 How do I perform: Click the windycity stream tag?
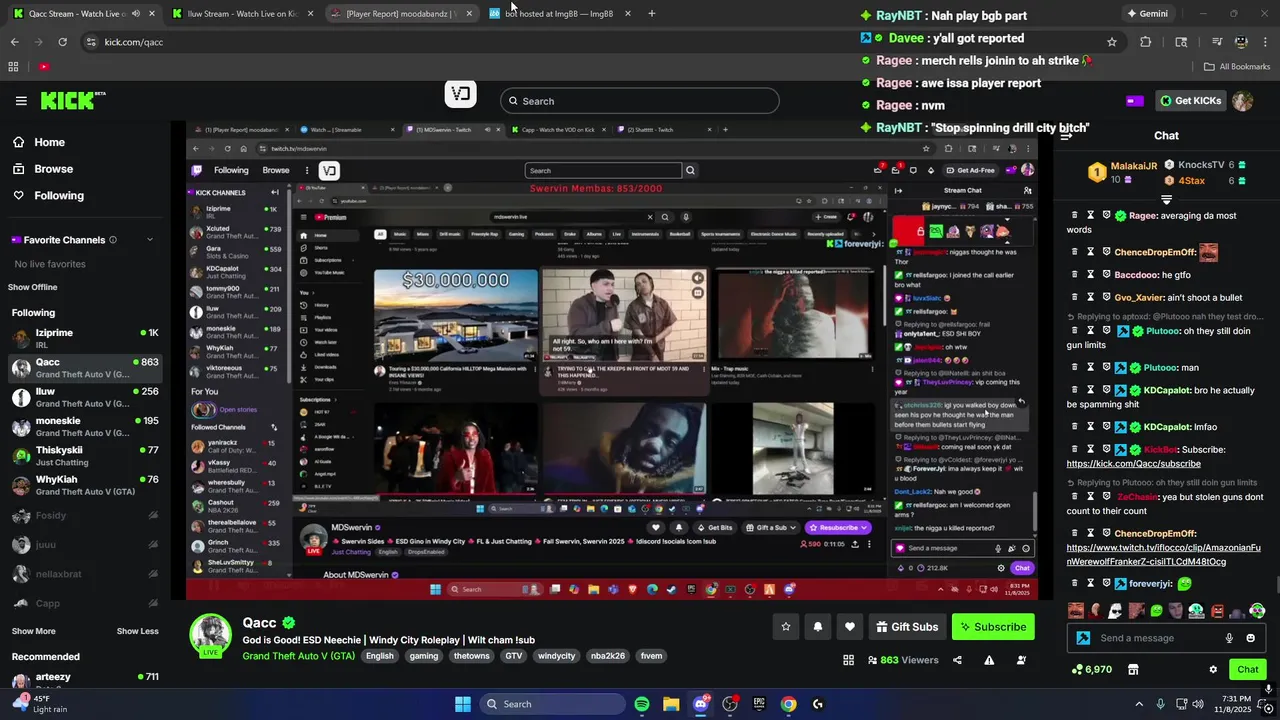click(556, 656)
